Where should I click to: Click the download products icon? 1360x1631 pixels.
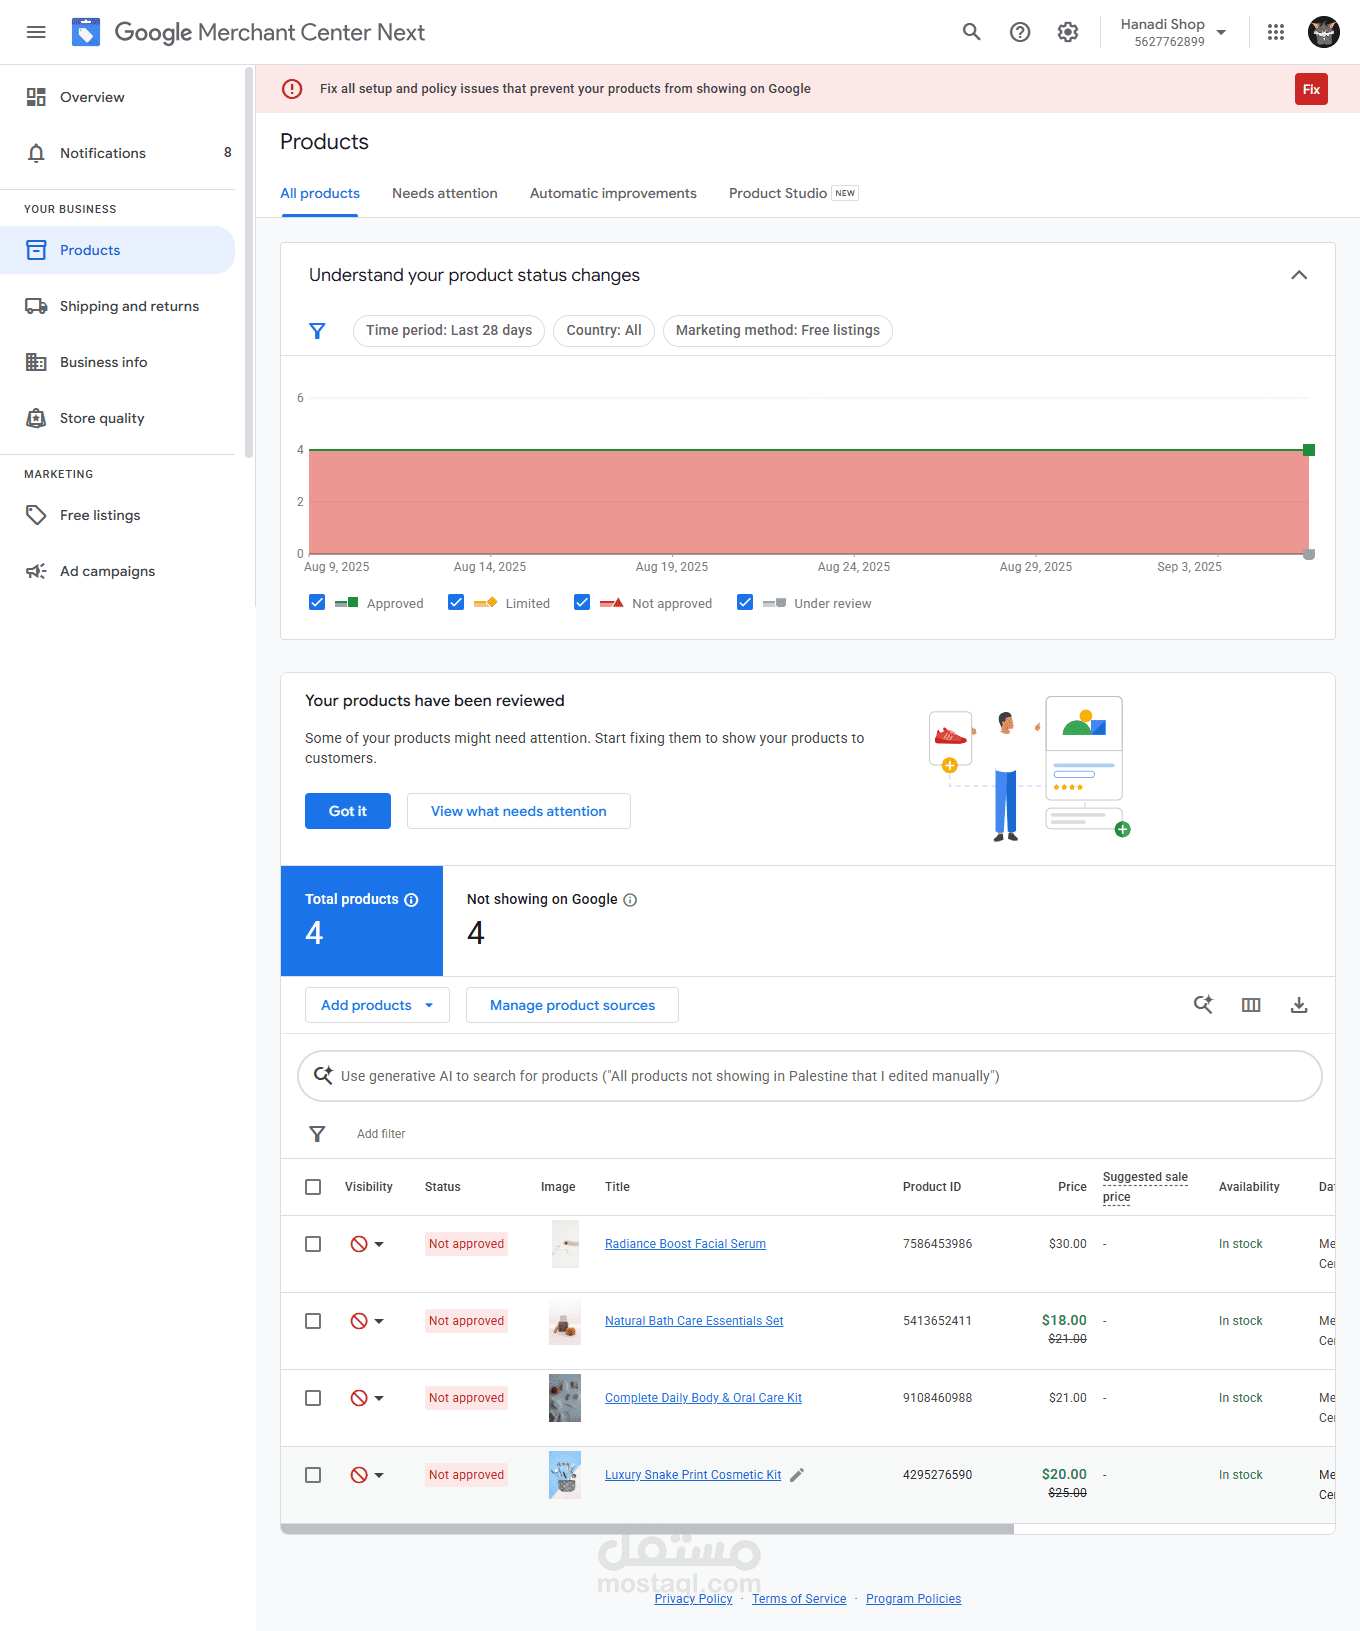1299,1005
